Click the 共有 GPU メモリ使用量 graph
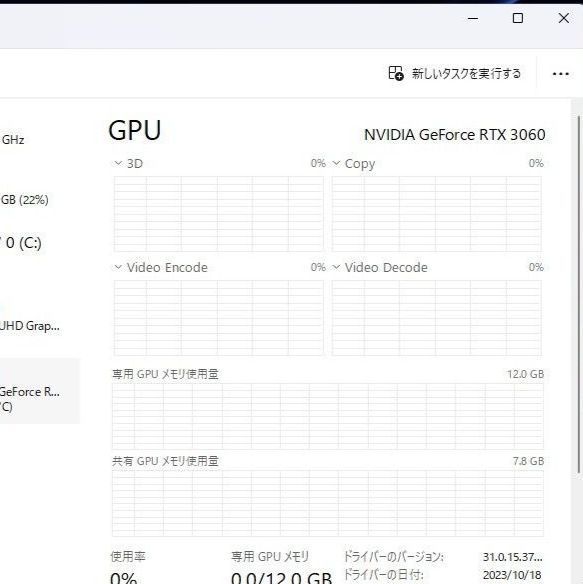 pos(328,503)
